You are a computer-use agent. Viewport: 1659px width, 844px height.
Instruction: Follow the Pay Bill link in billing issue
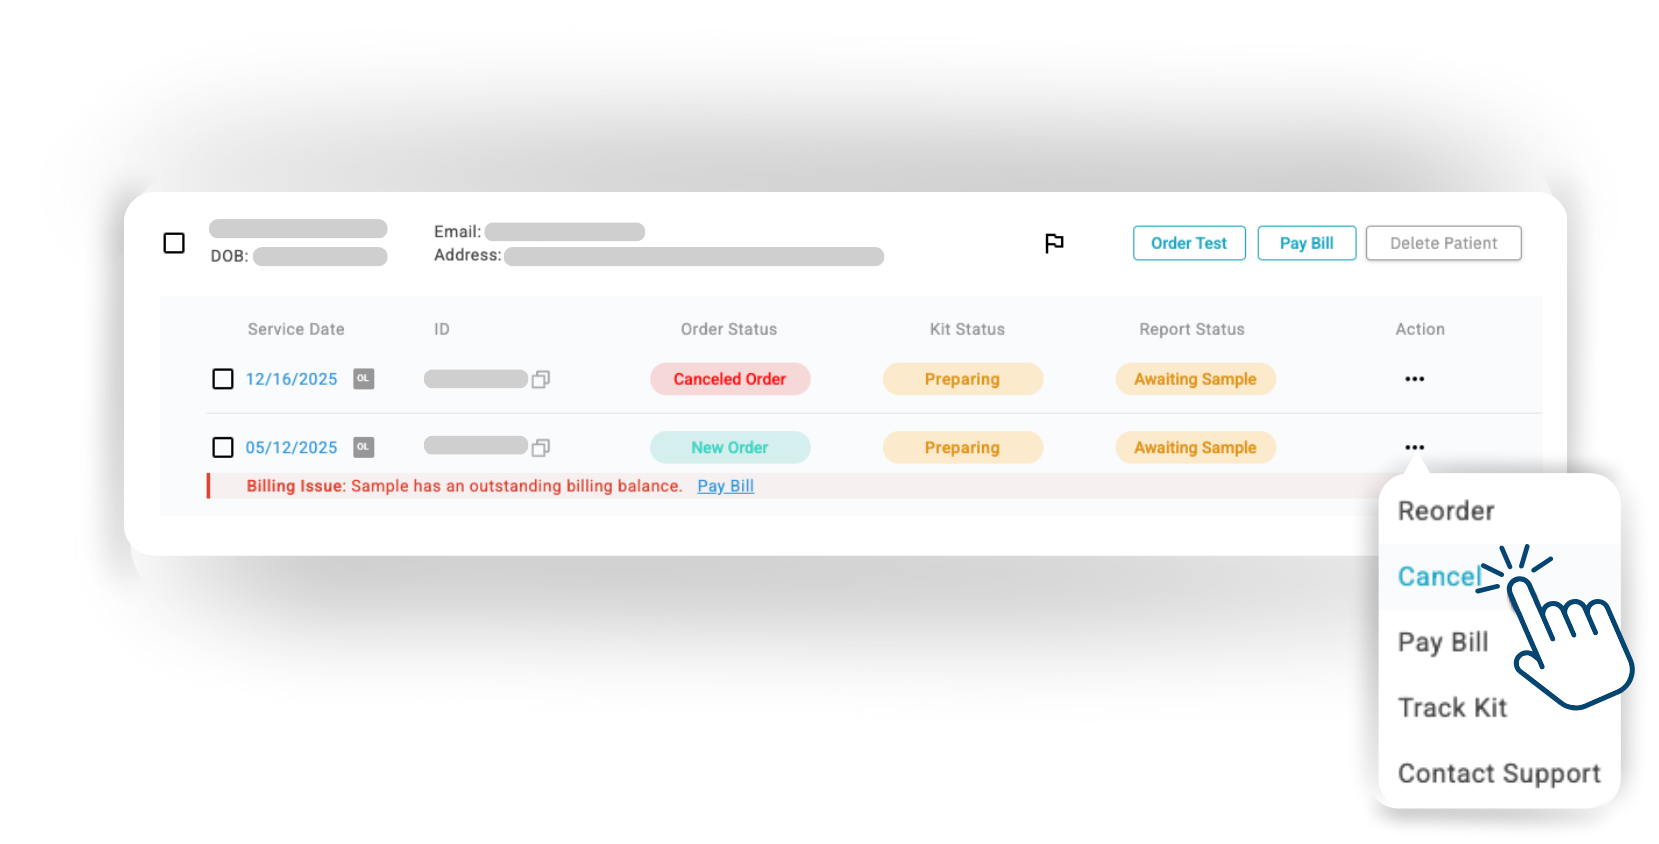click(725, 486)
